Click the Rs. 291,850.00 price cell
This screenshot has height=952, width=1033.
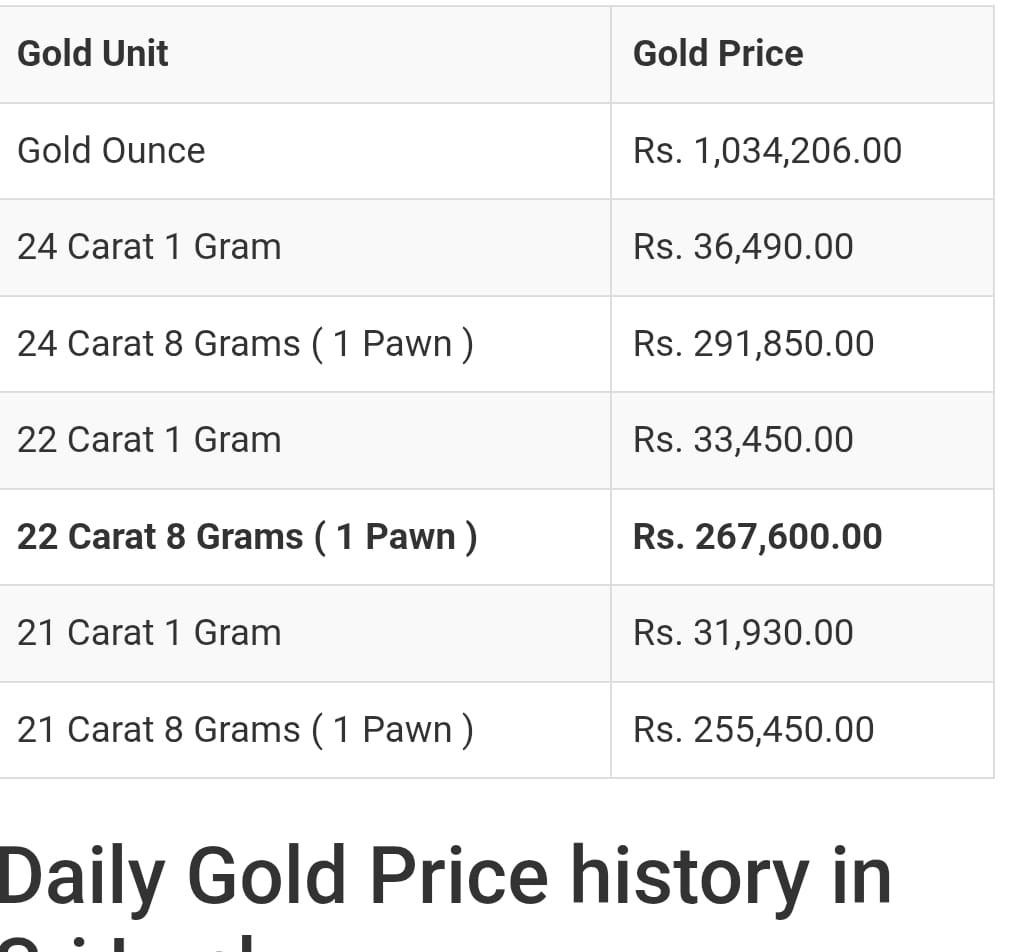pos(754,344)
